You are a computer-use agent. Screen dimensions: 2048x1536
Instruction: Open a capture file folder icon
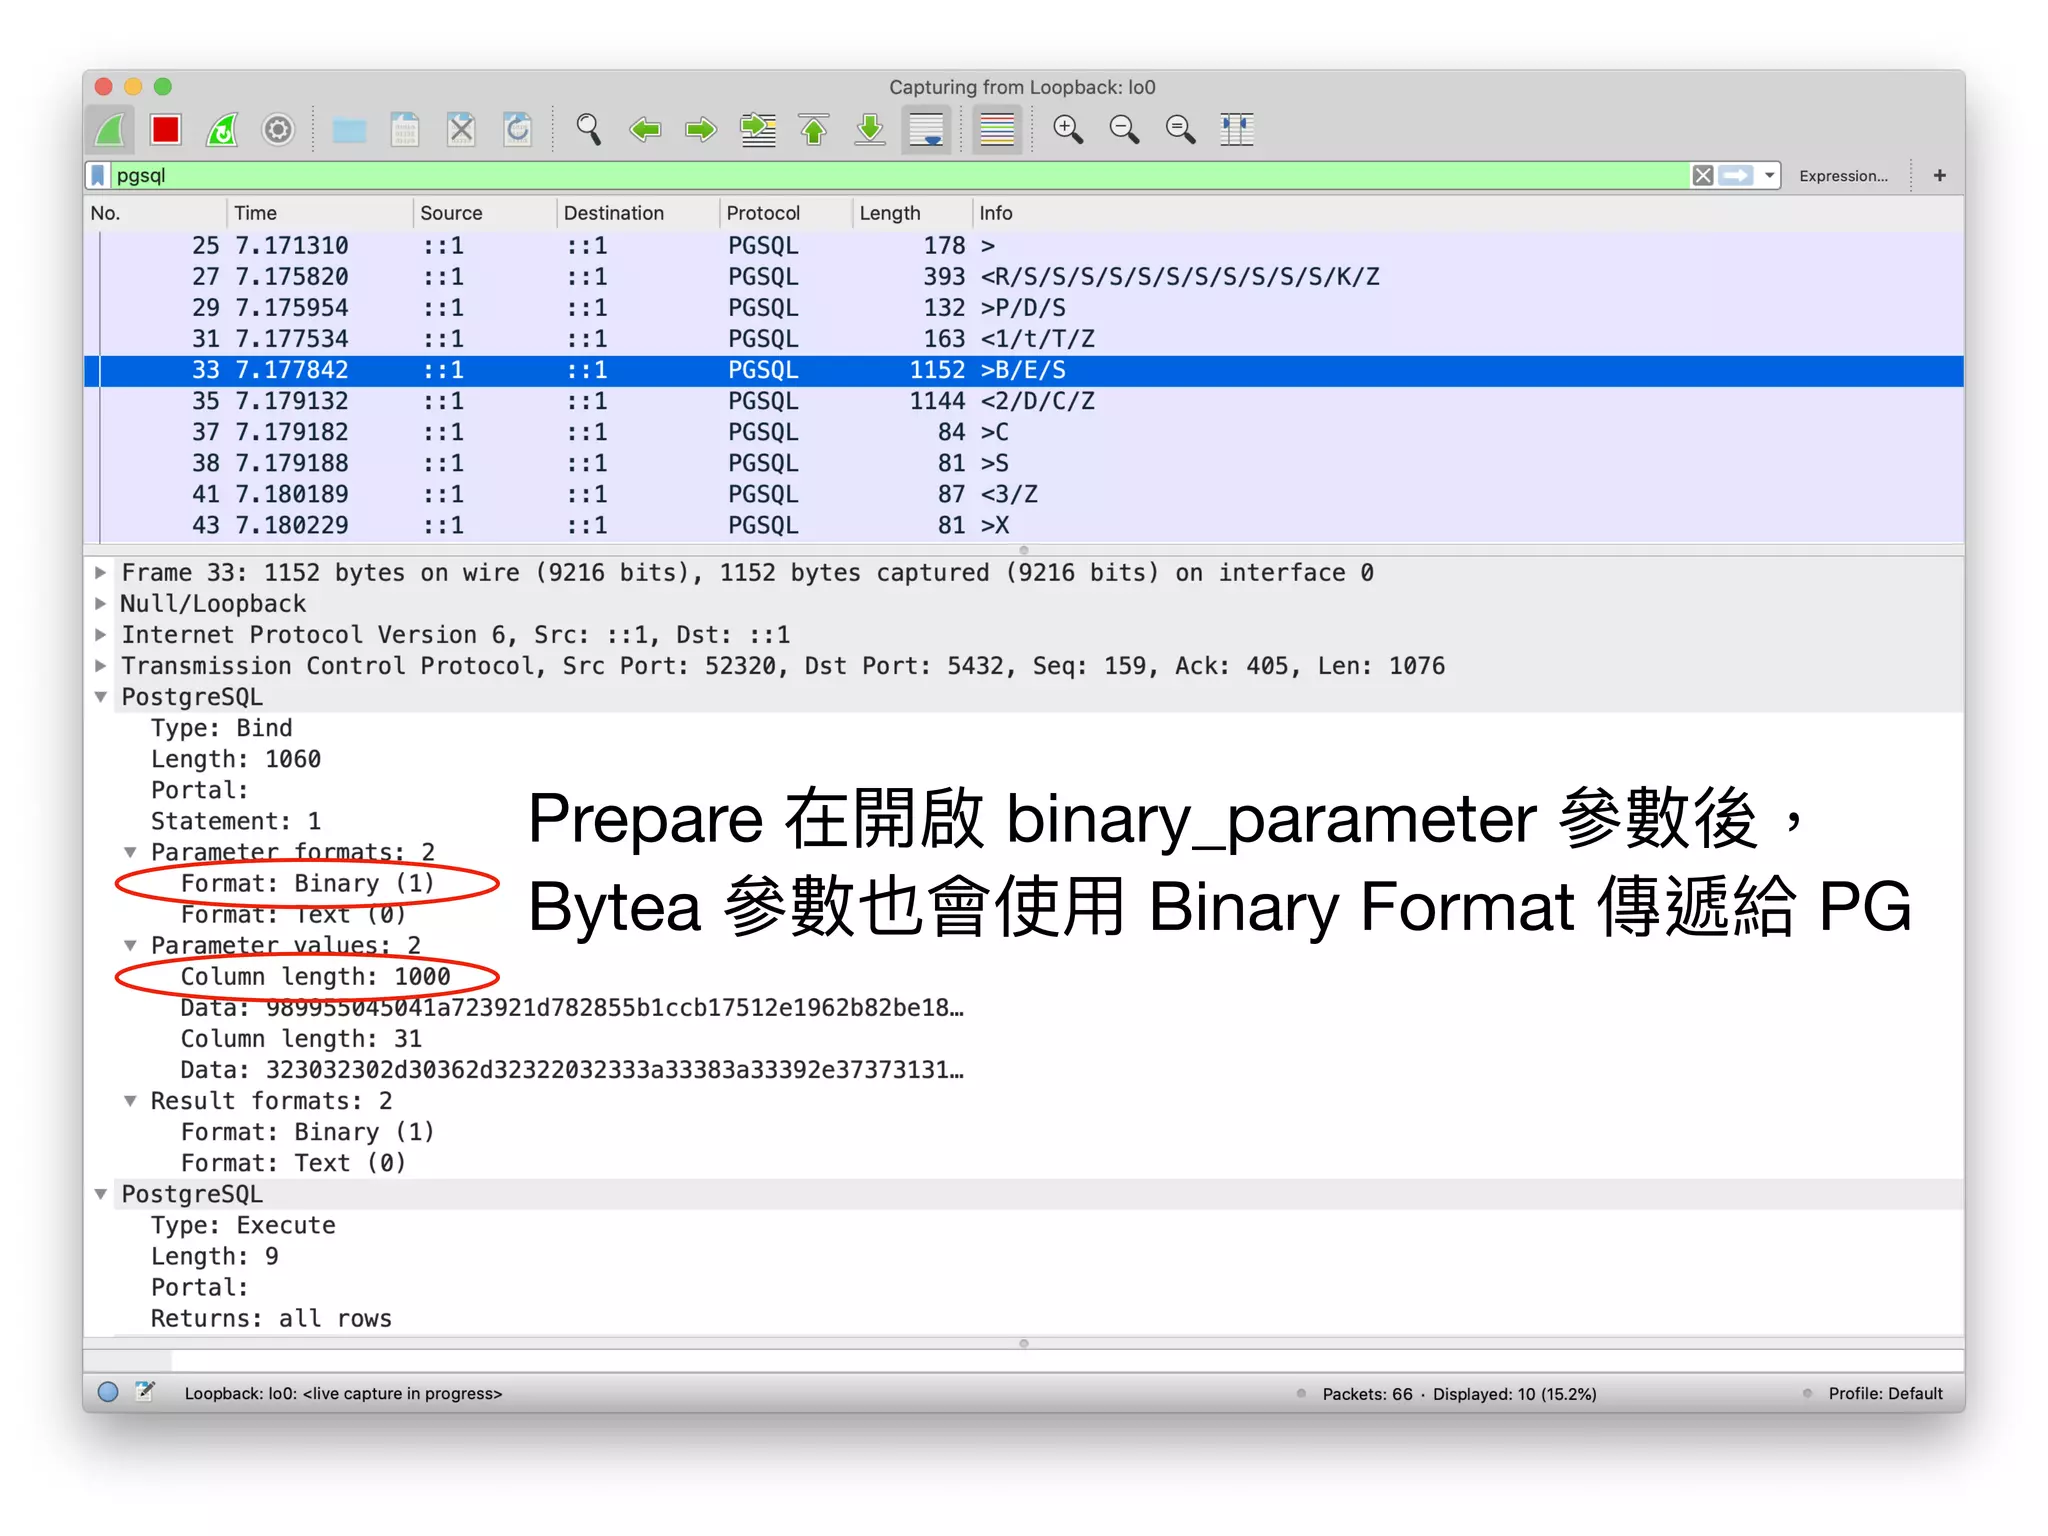[x=349, y=130]
